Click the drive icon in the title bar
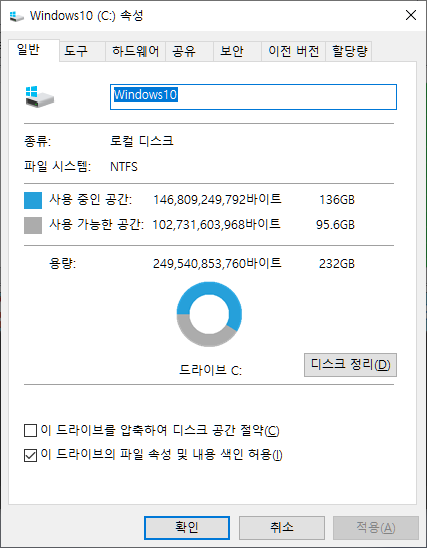Screen dimensions: 427x548 [16, 16]
